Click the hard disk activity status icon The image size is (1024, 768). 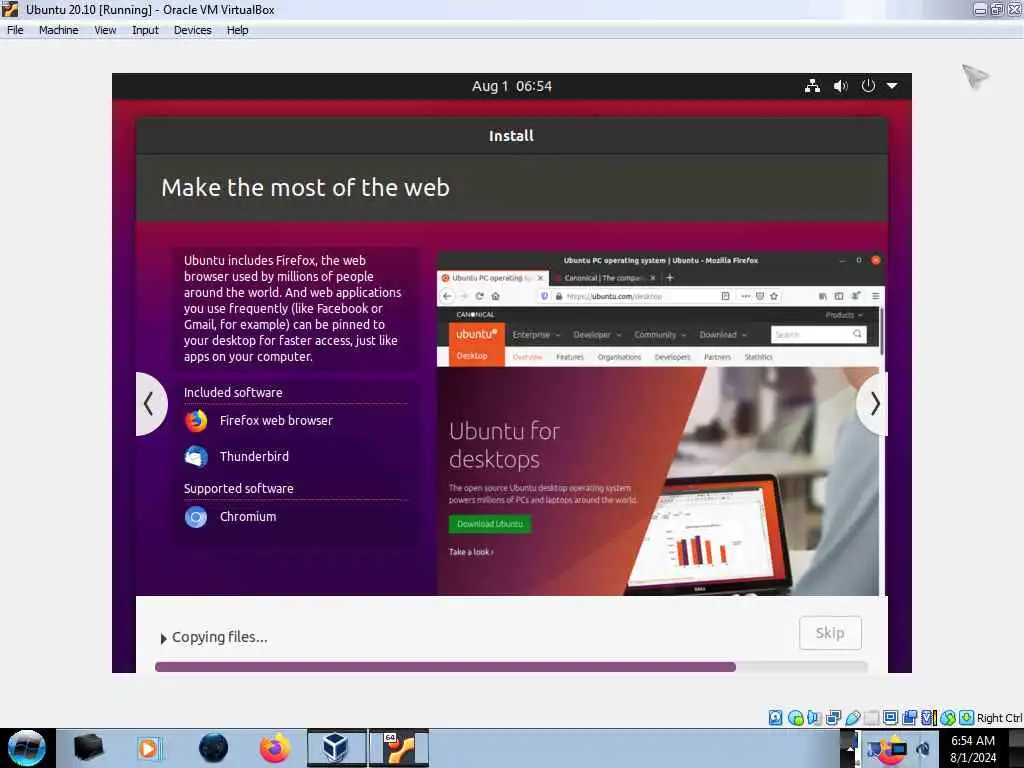(x=775, y=718)
